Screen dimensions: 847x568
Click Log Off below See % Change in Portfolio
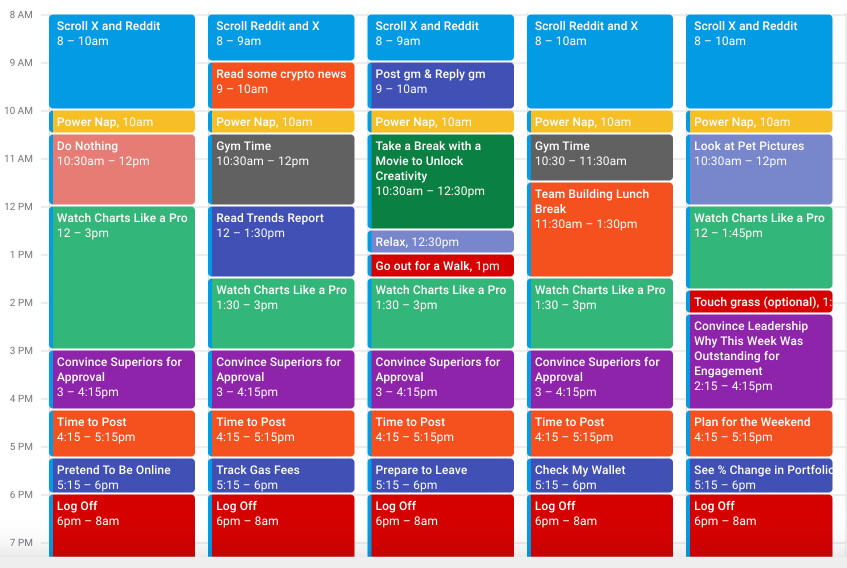point(759,526)
